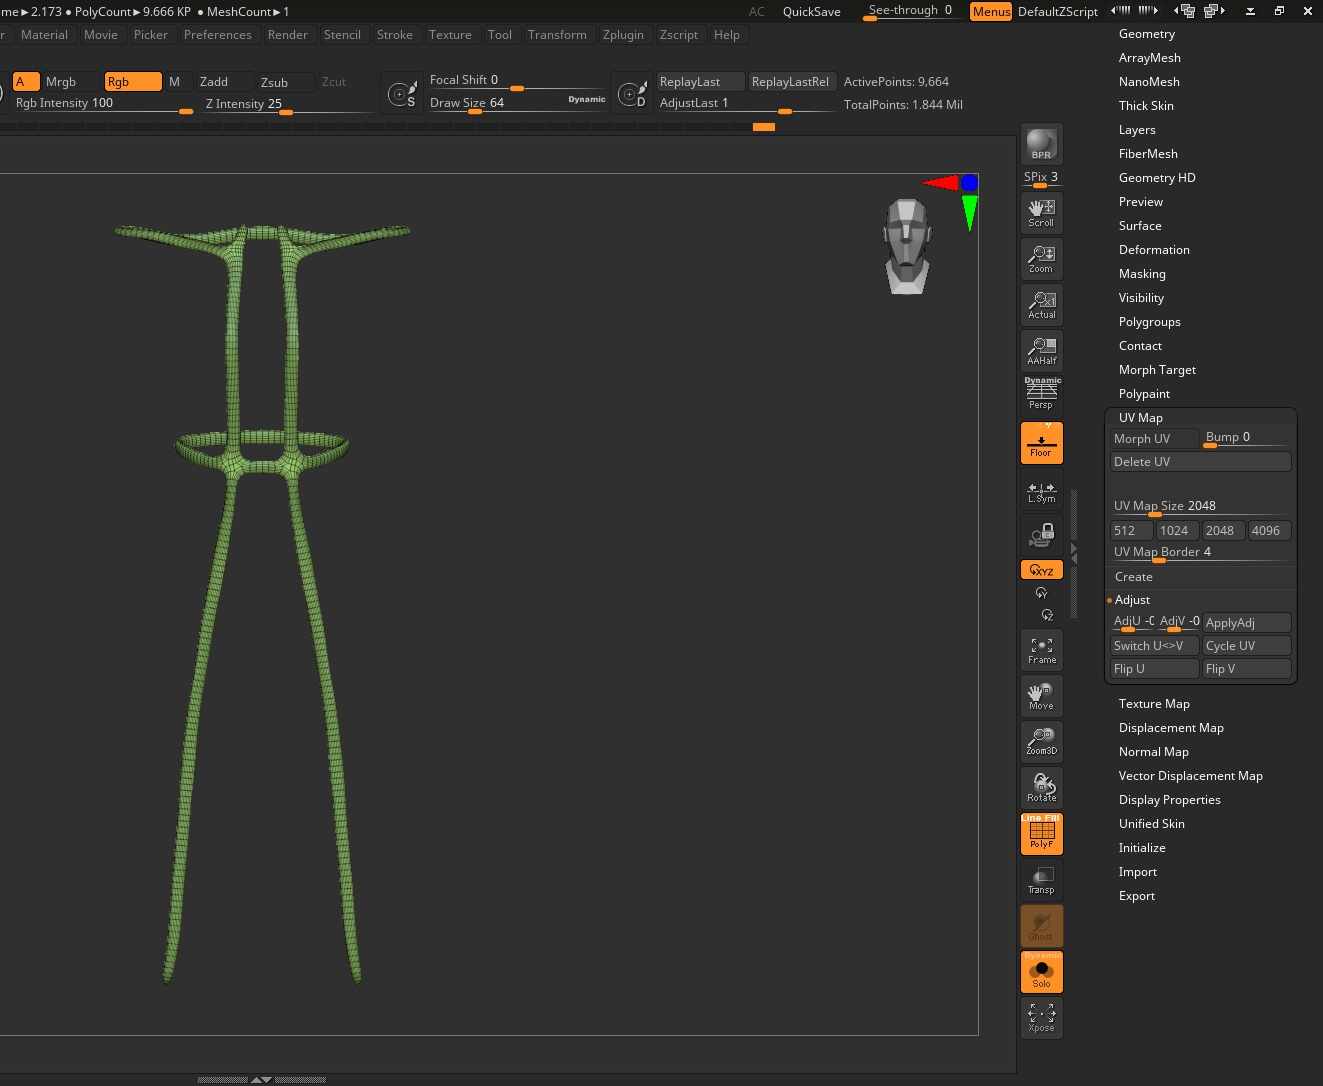Click the Flip V button
Screen dimensions: 1323x1086
(x=1247, y=669)
